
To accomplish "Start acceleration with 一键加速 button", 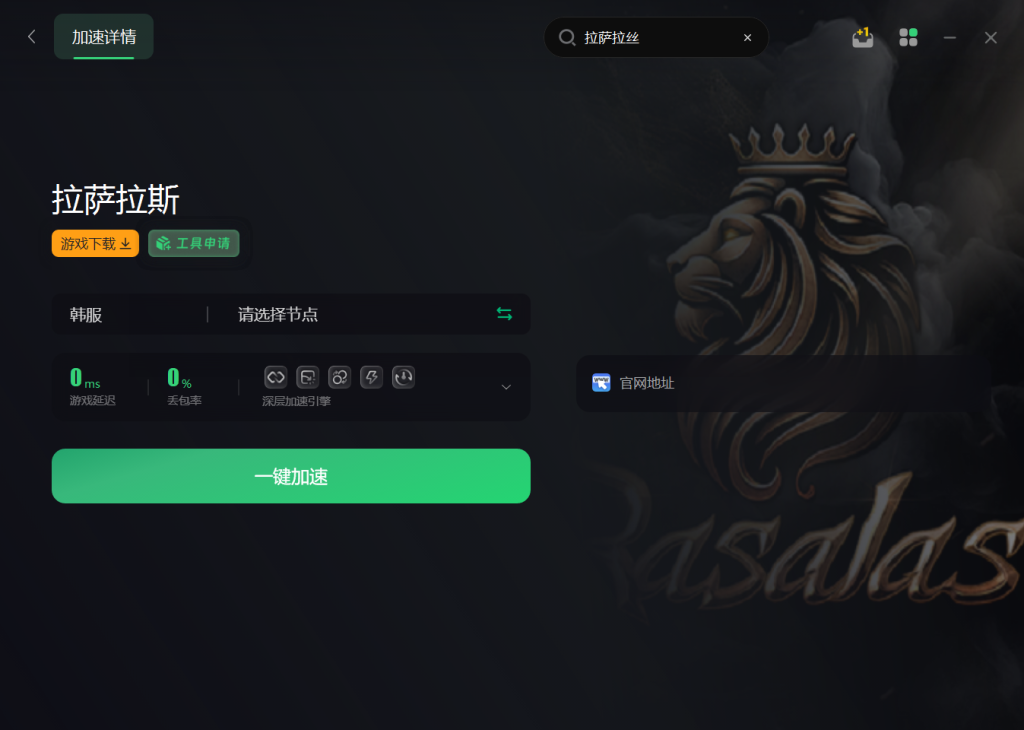I will coord(291,476).
